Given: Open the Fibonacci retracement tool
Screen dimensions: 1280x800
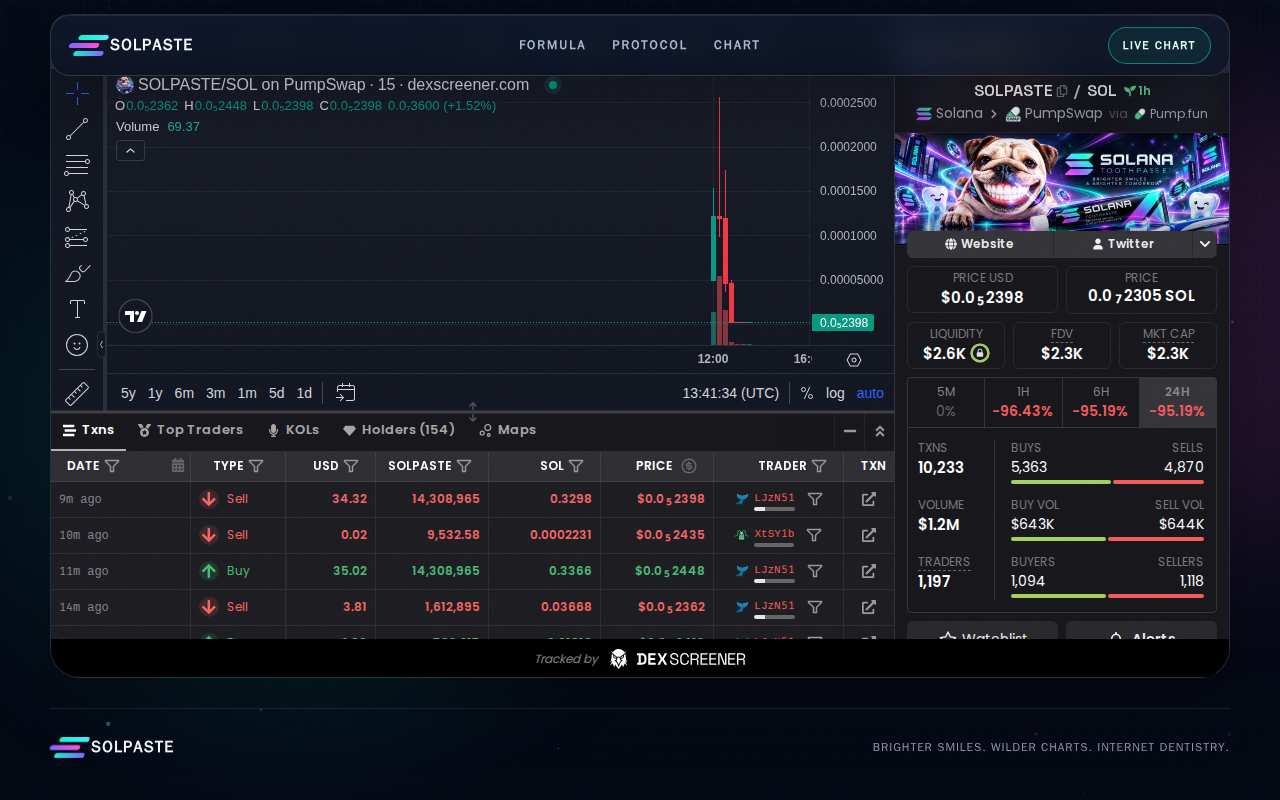Looking at the screenshot, I should [77, 165].
